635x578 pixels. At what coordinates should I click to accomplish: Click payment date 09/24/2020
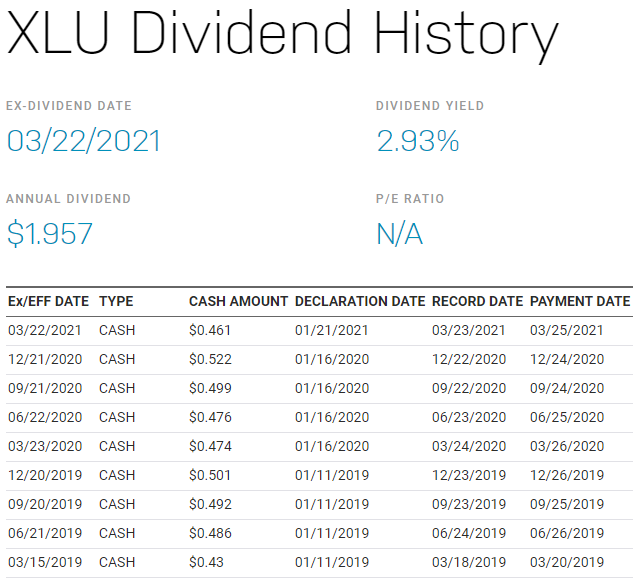pyautogui.click(x=567, y=388)
